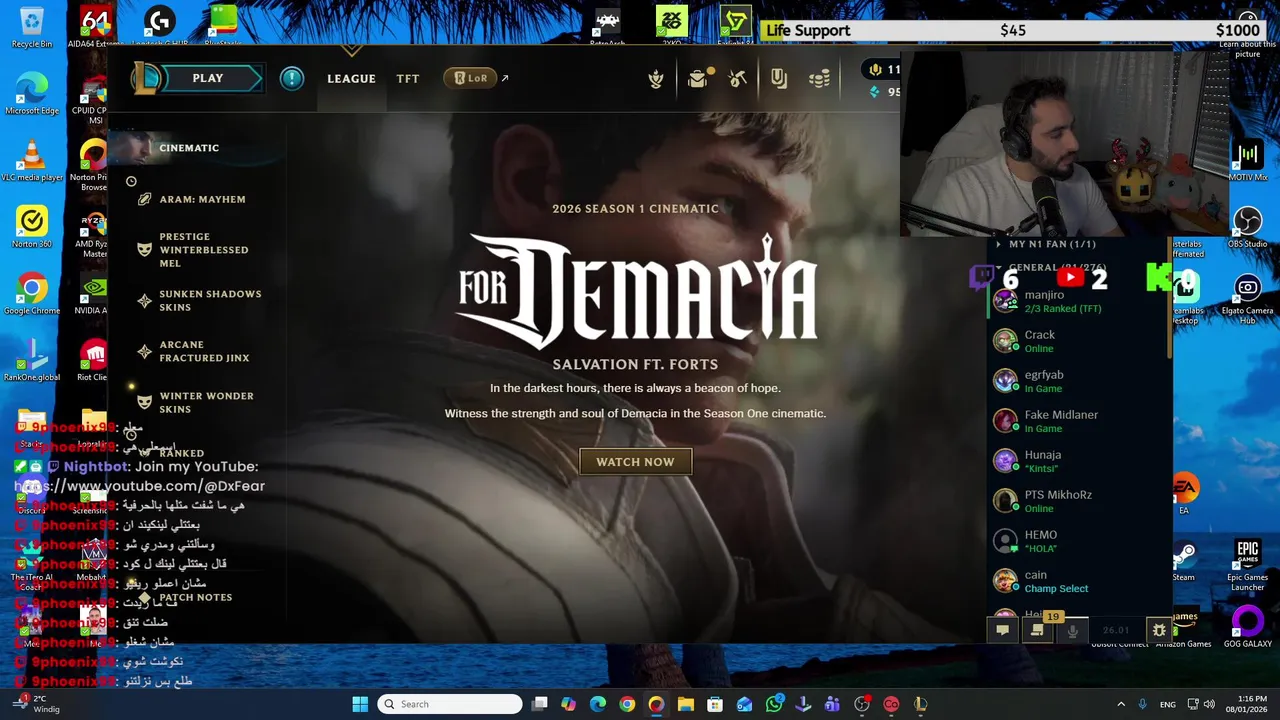
Task: Select ARCANE FRACTURED JINX sidebar entry
Action: [204, 351]
